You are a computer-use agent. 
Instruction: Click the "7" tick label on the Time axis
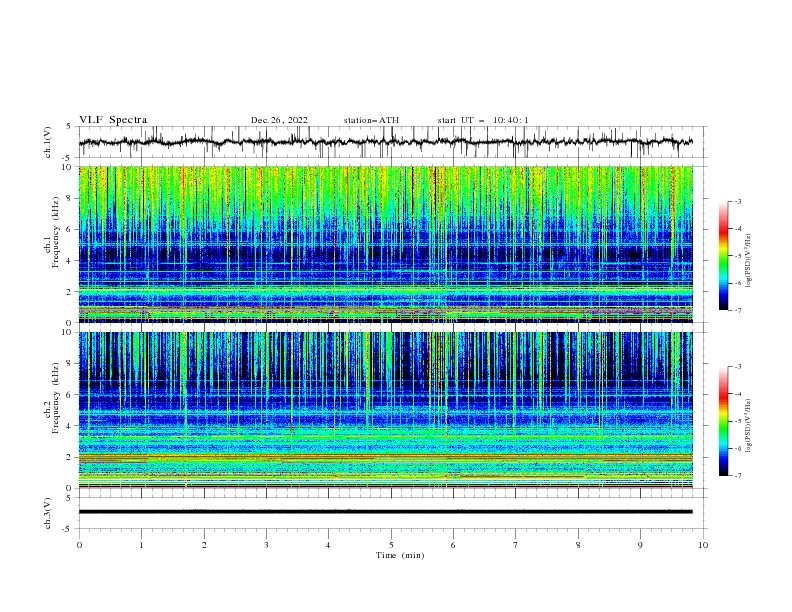(x=516, y=545)
